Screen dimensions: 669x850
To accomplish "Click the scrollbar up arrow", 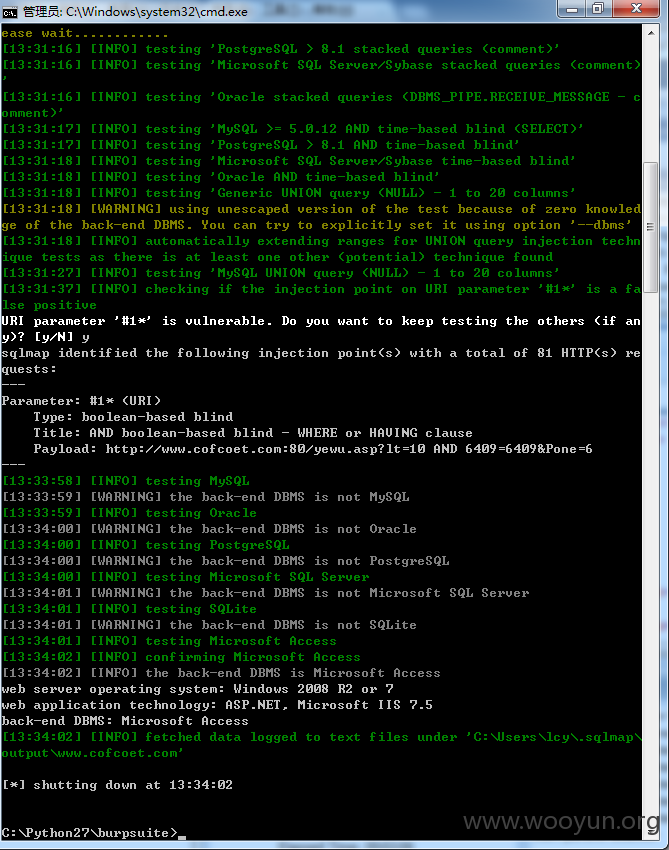I will click(651, 33).
